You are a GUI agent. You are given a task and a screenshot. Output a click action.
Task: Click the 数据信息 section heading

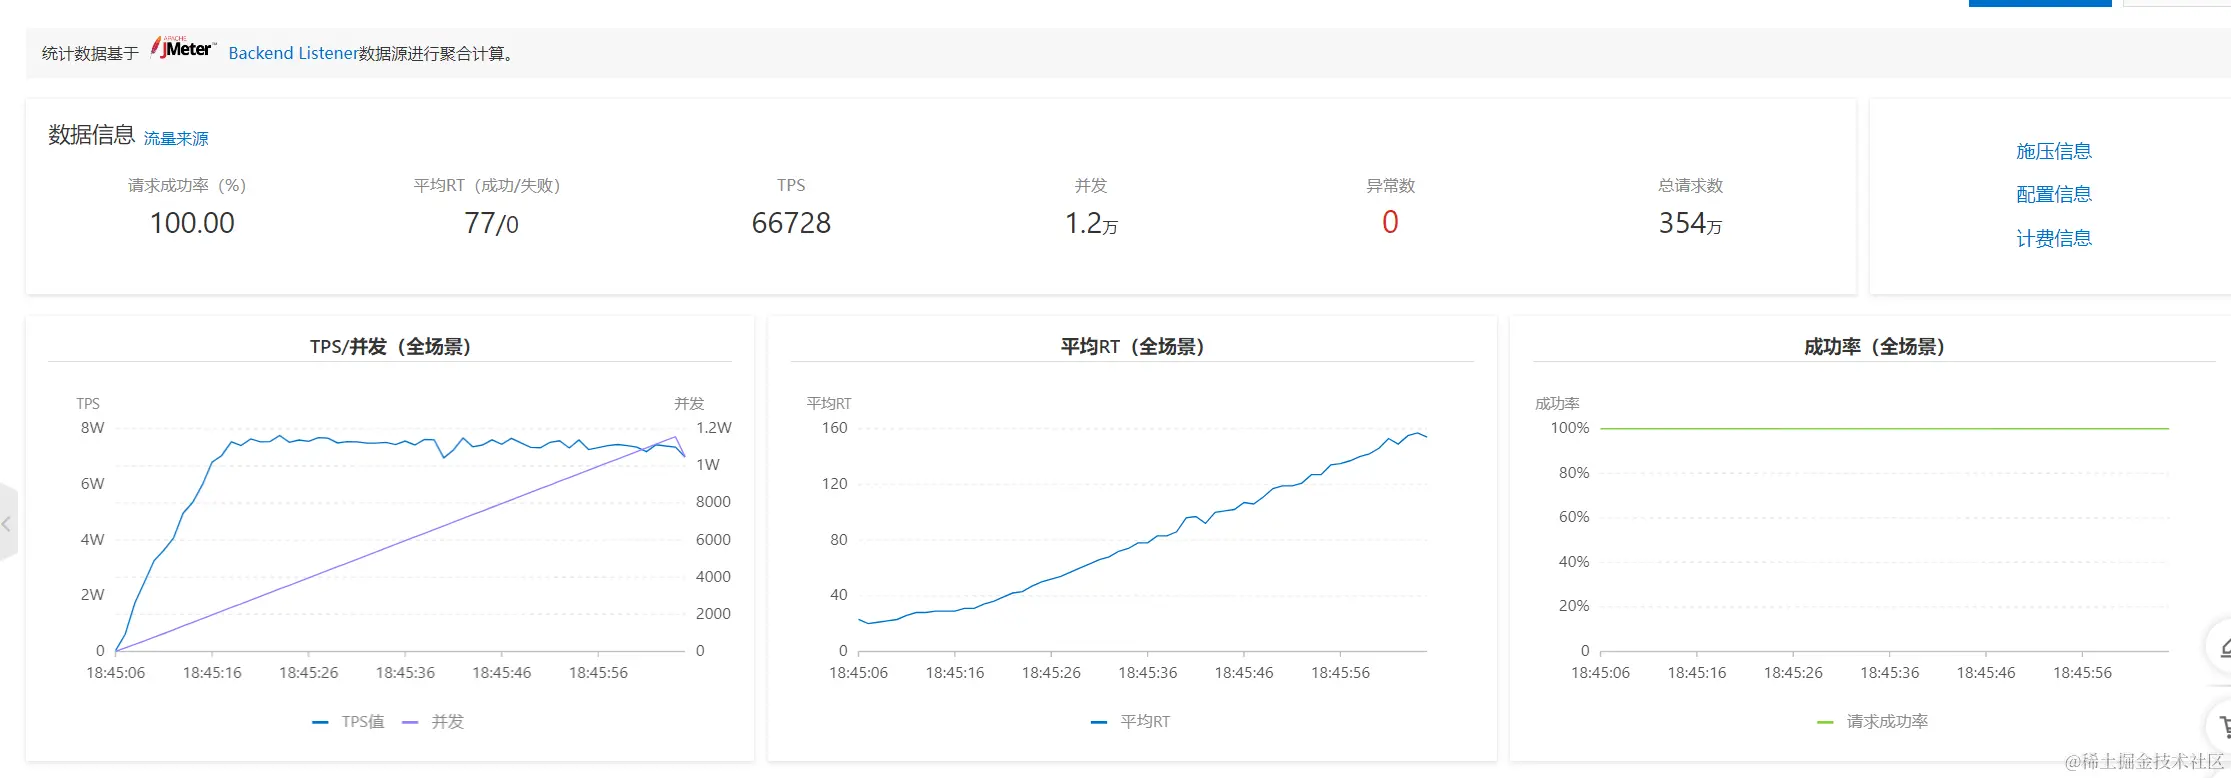tap(91, 135)
